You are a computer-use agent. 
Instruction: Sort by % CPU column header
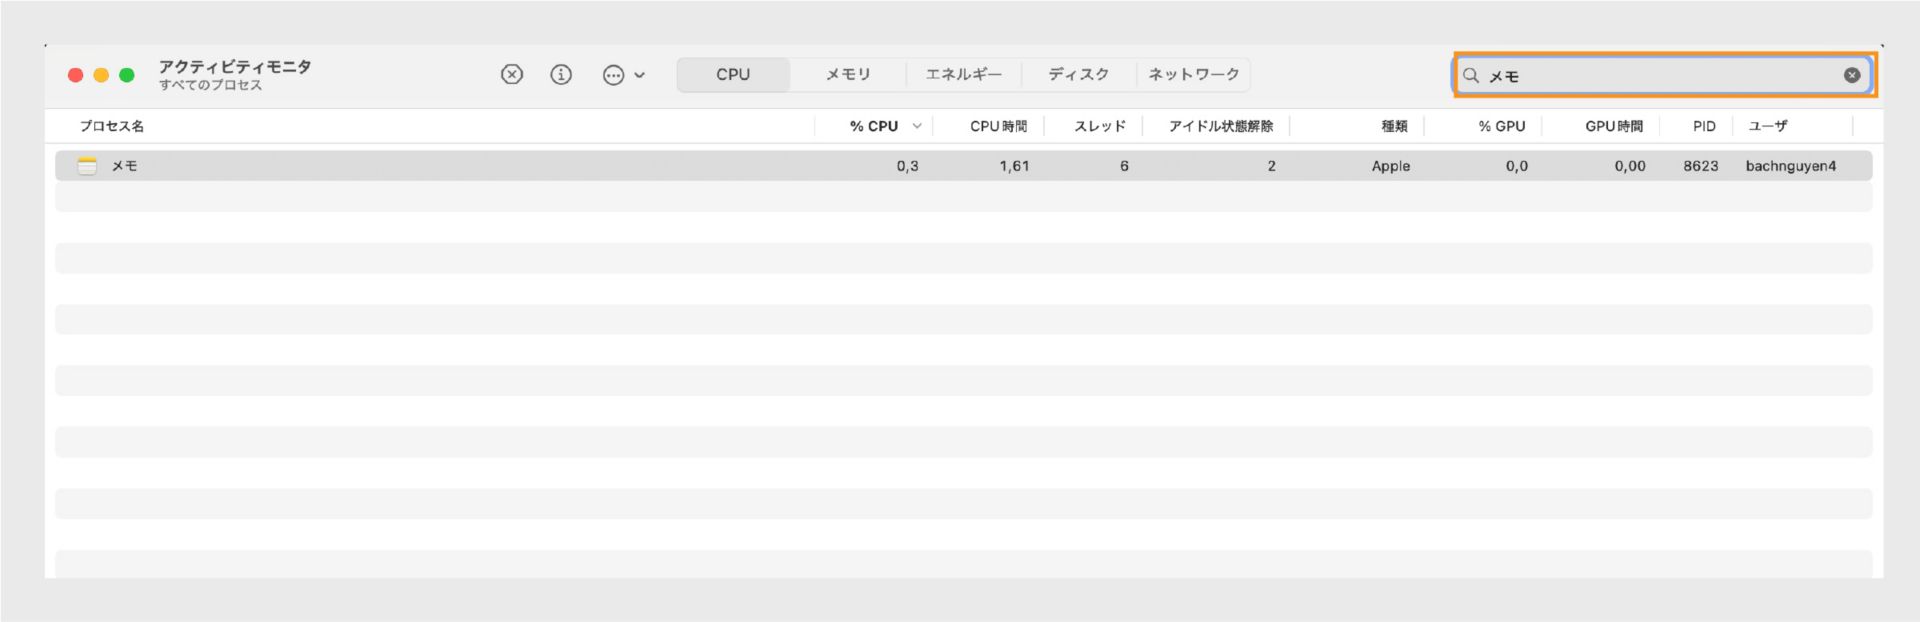pos(874,126)
